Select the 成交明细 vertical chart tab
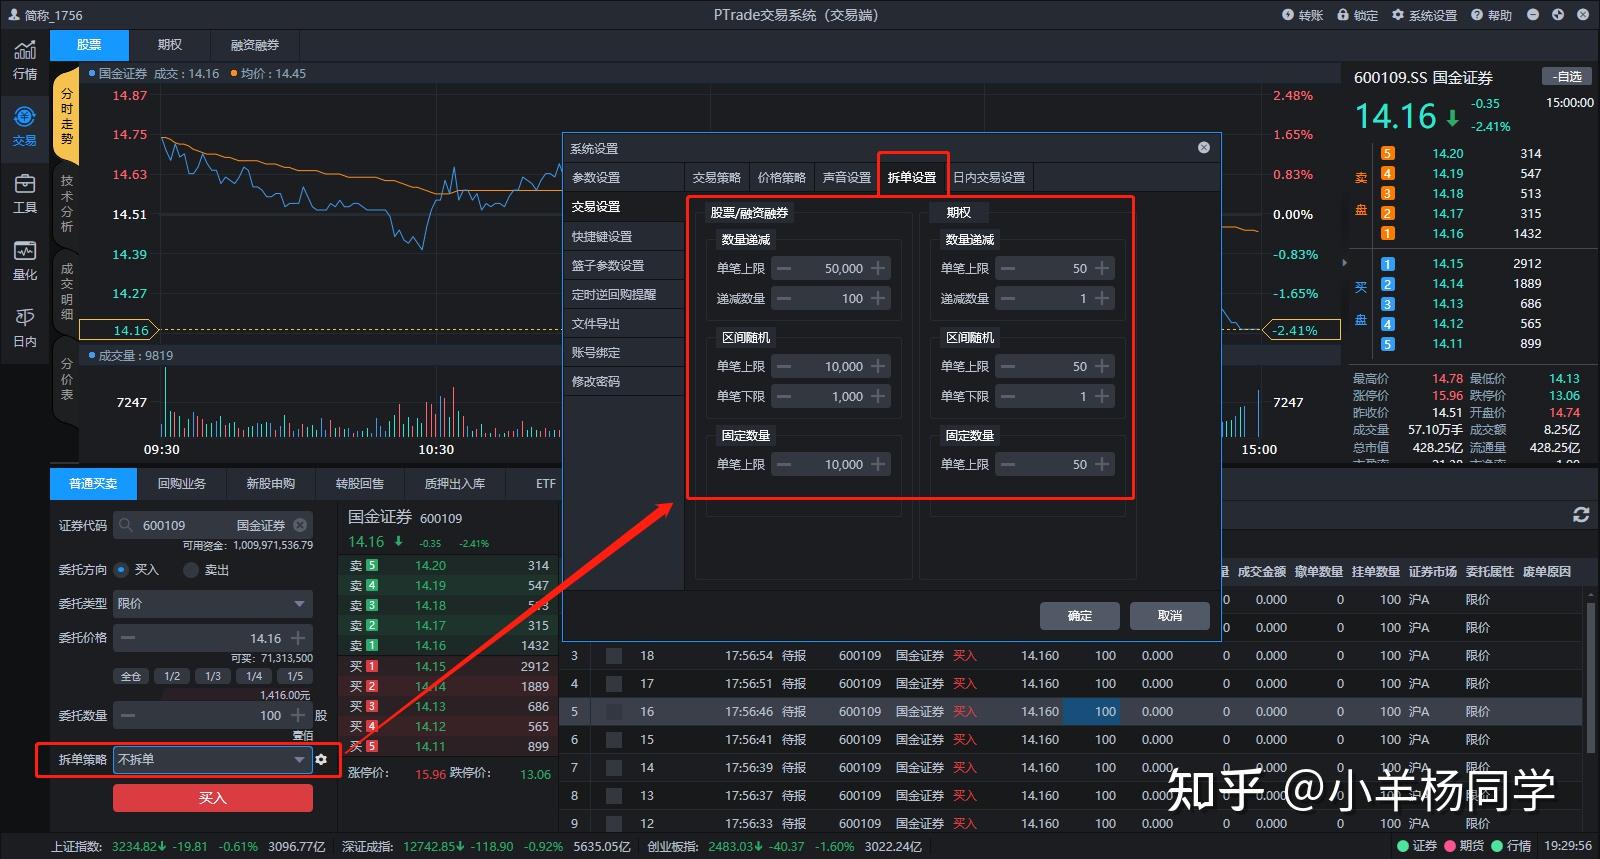The width and height of the screenshot is (1600, 859). [x=66, y=292]
